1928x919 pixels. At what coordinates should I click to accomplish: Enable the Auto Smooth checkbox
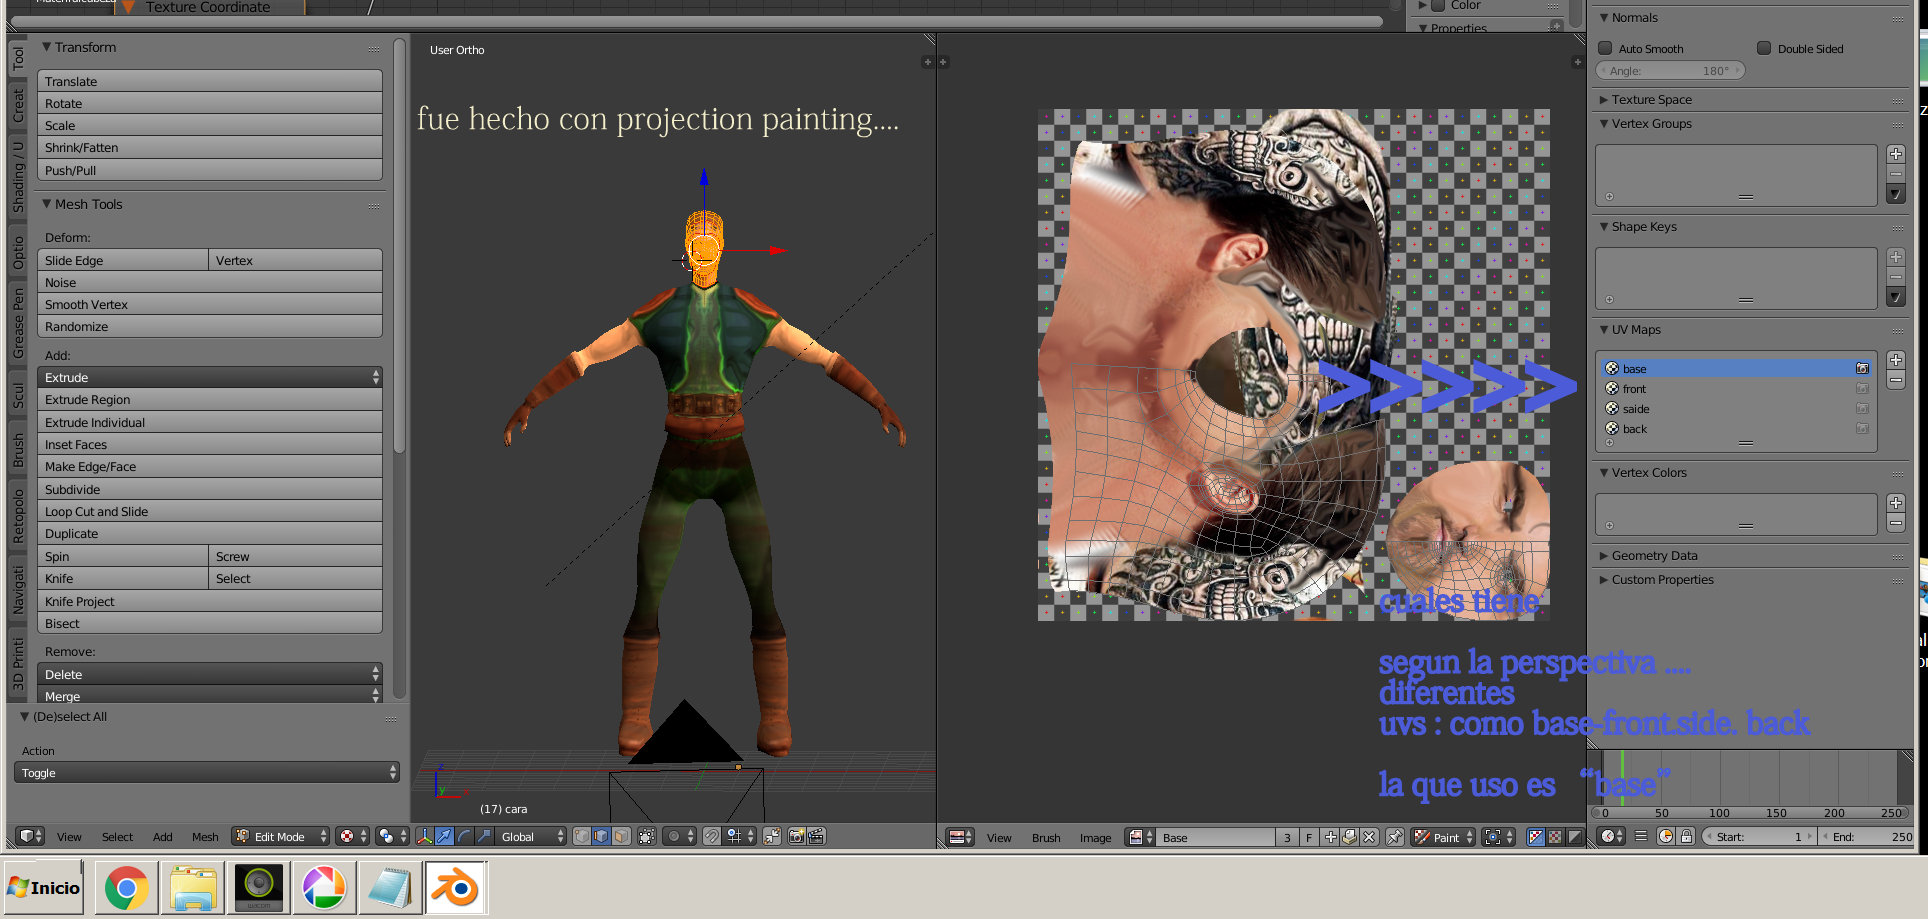(x=1605, y=48)
